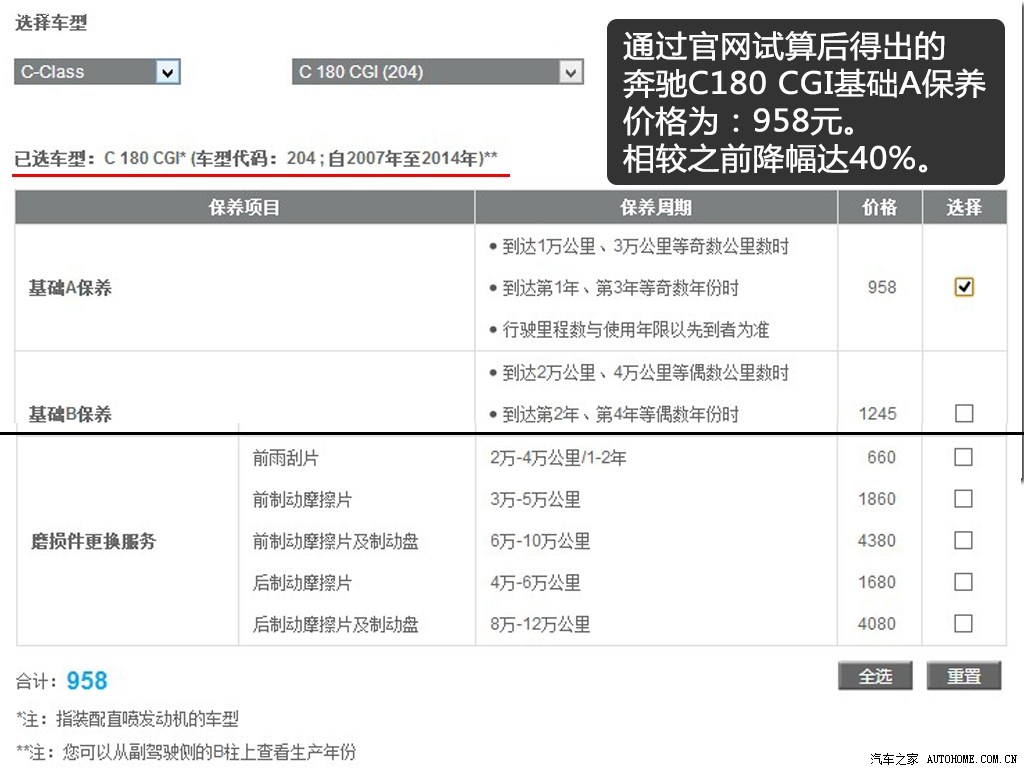Click the 1245 price value
1024x768 pixels.
tap(877, 414)
